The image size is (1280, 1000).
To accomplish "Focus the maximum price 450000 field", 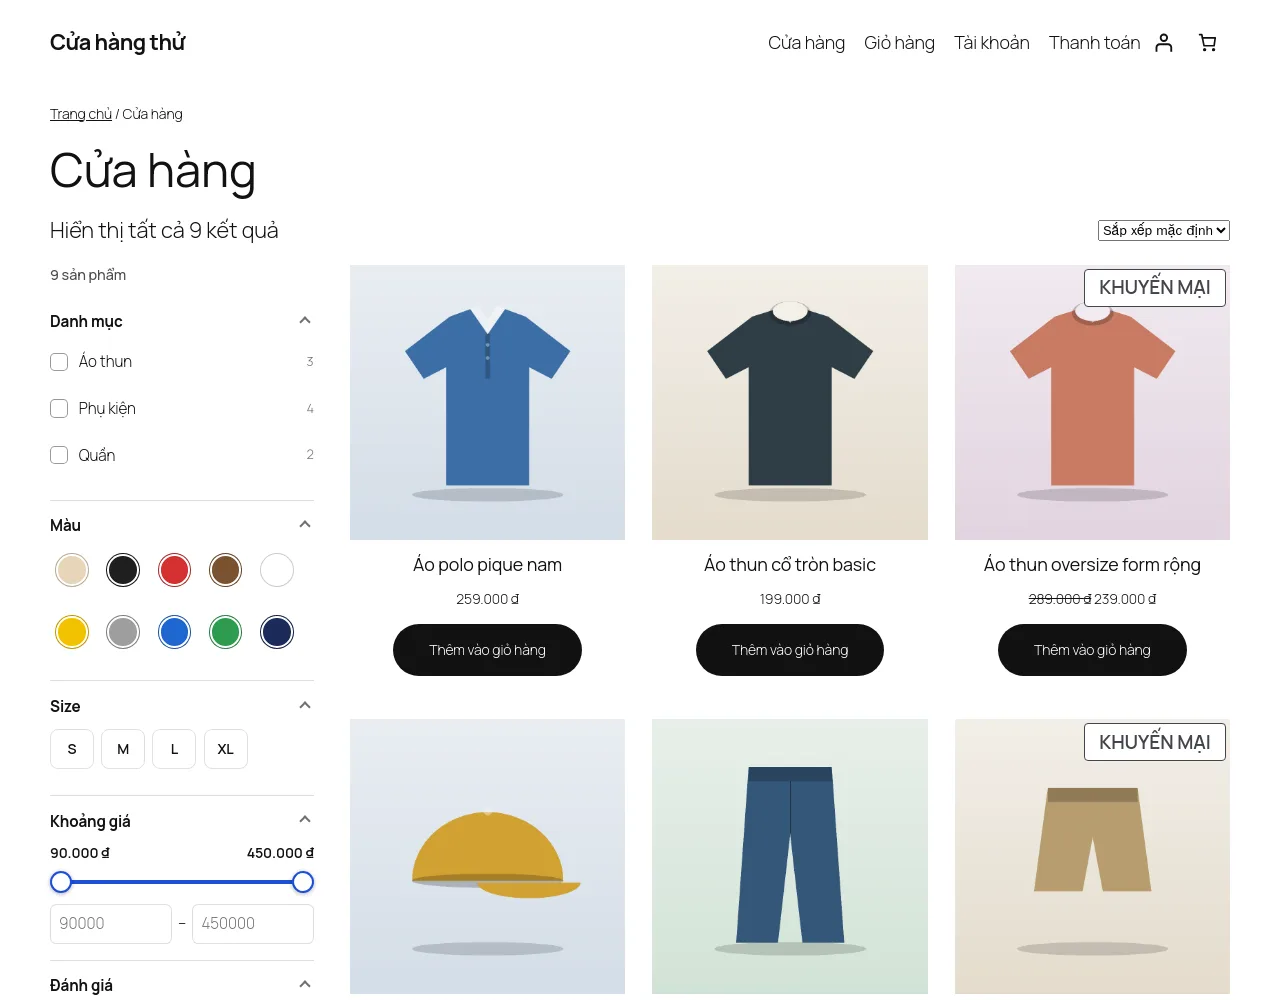I will pos(253,924).
